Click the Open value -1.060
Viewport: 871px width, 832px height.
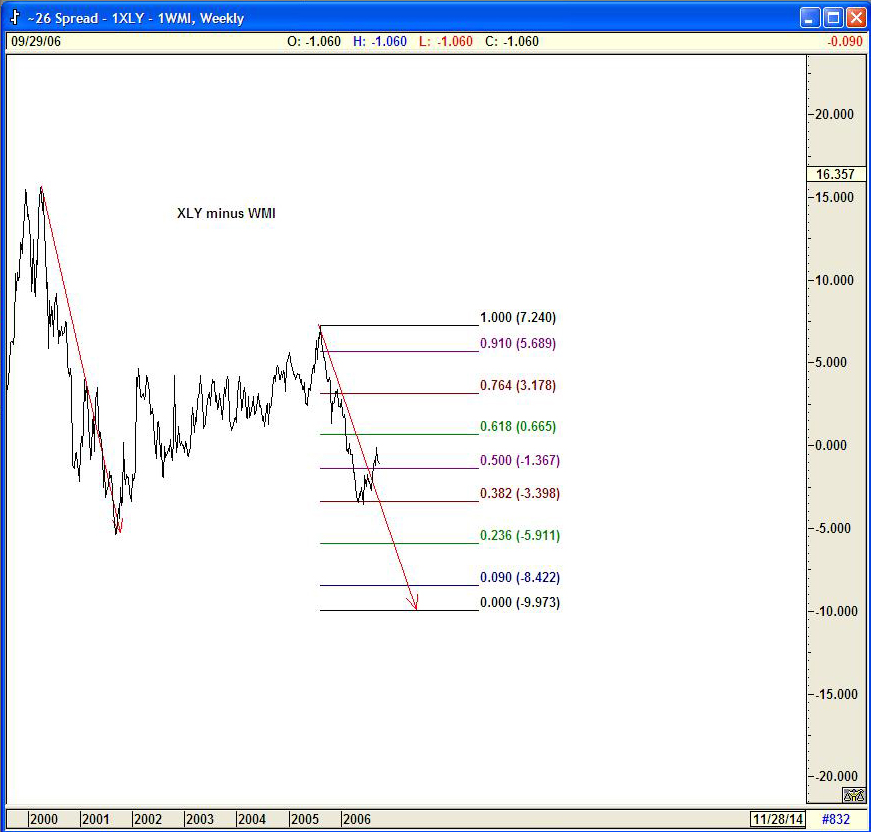pyautogui.click(x=323, y=41)
